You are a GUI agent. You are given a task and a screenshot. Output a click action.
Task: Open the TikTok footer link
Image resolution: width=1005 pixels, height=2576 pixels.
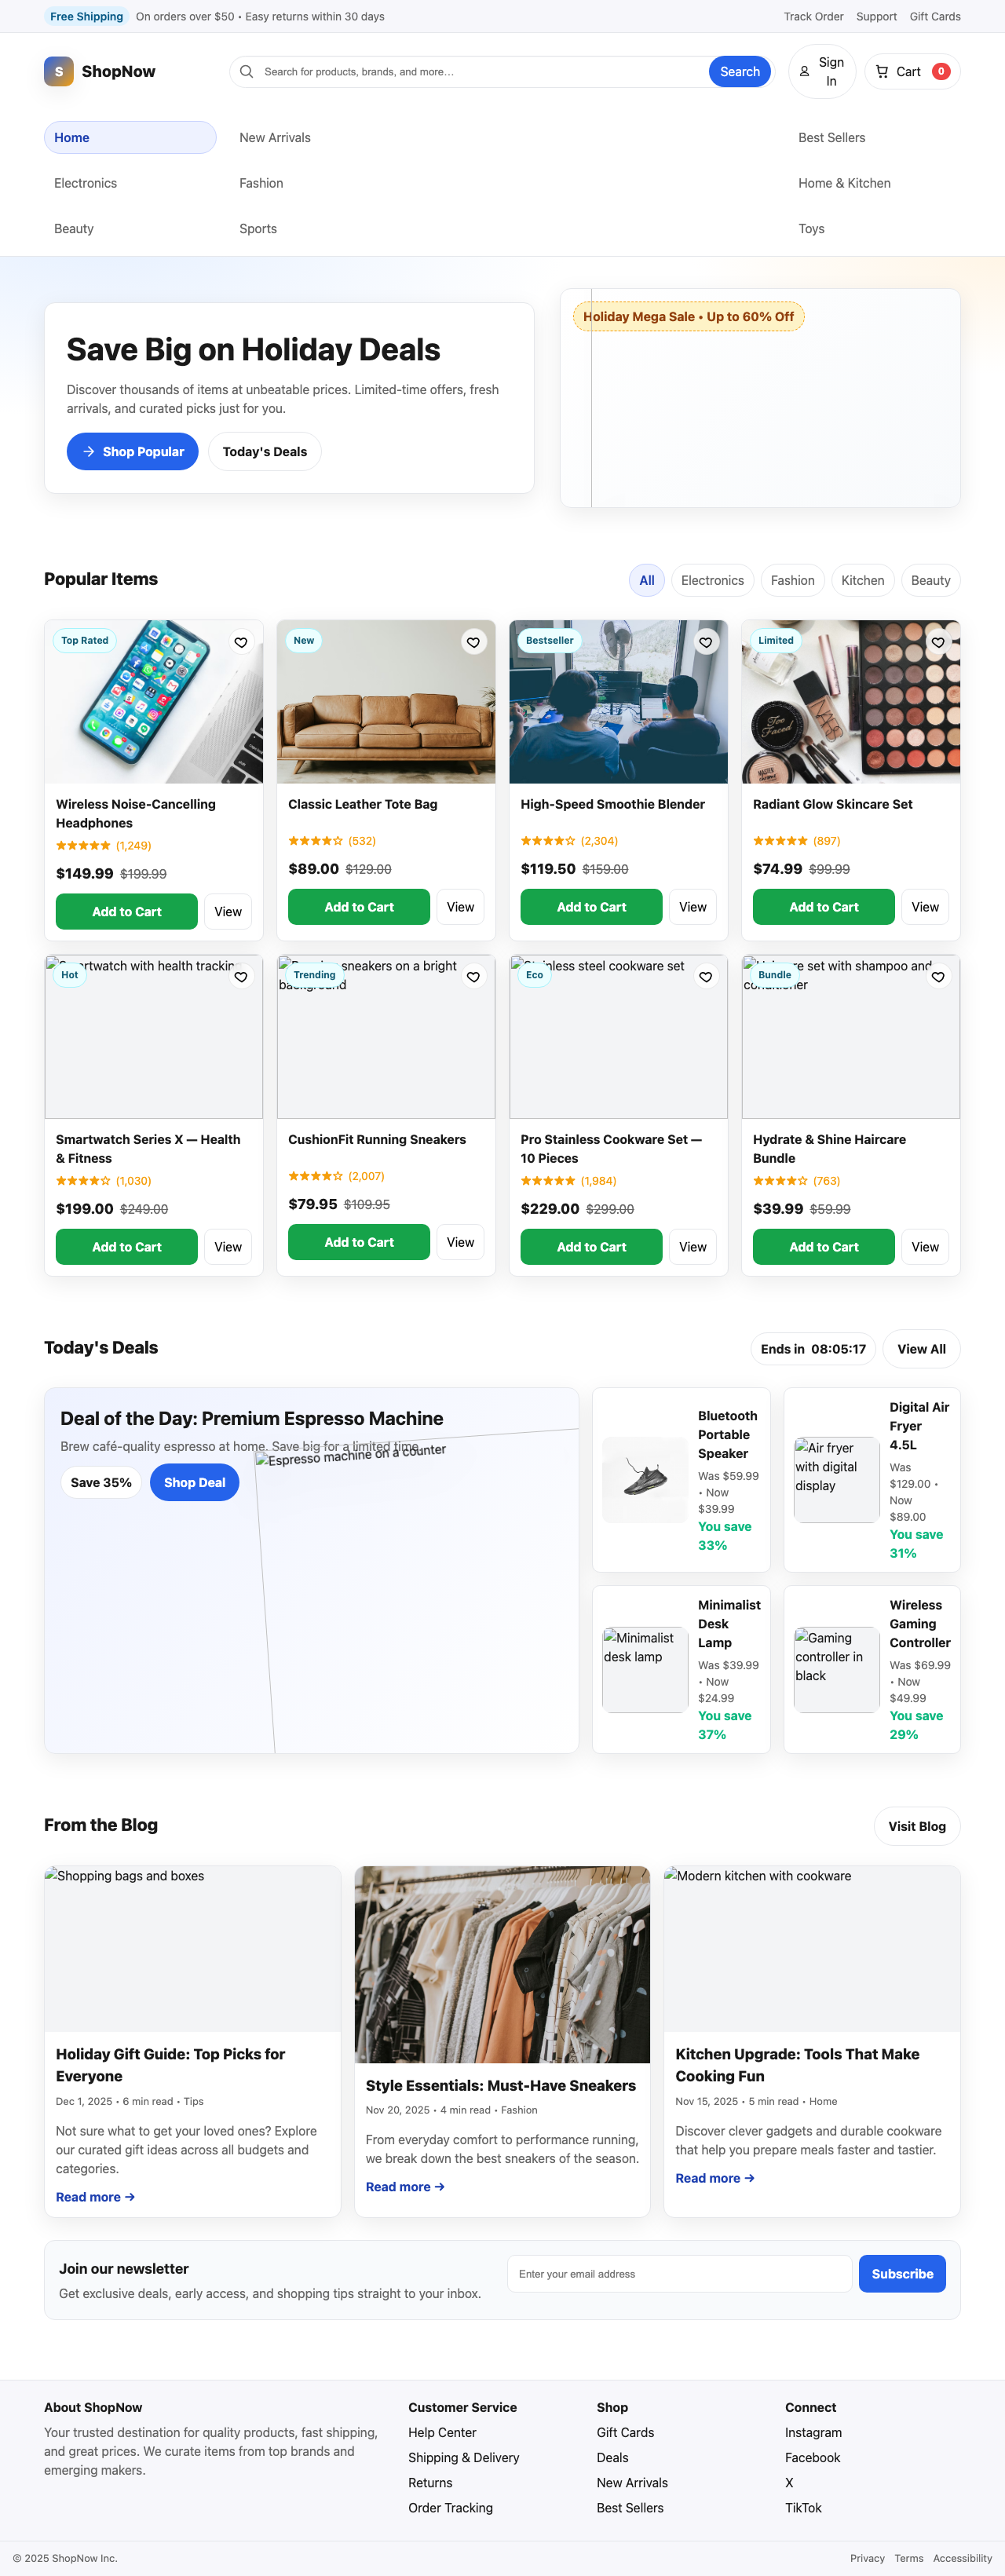click(803, 2508)
